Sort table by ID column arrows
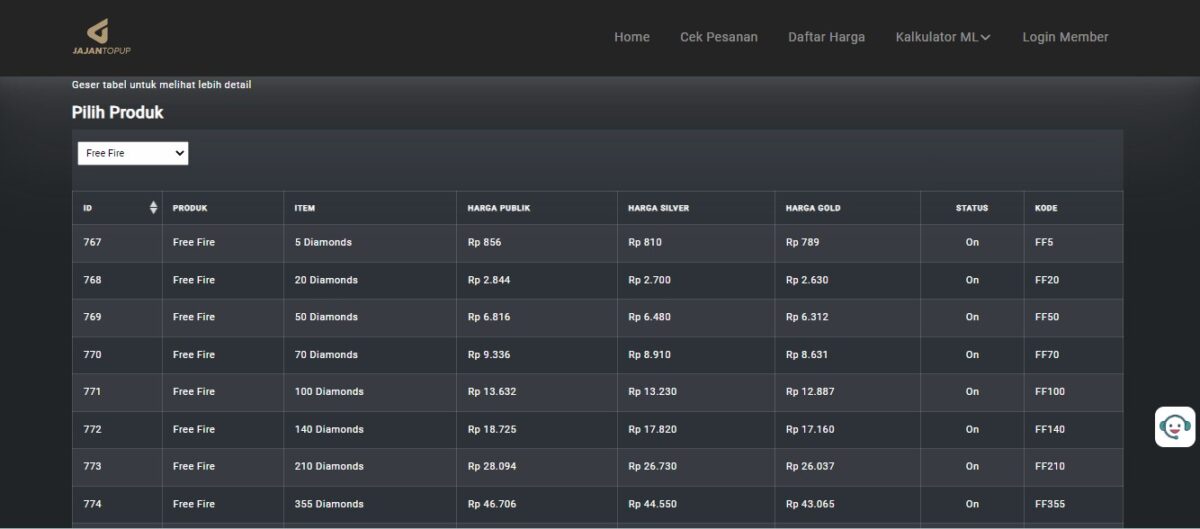Viewport: 1200px width, 529px height. [153, 208]
